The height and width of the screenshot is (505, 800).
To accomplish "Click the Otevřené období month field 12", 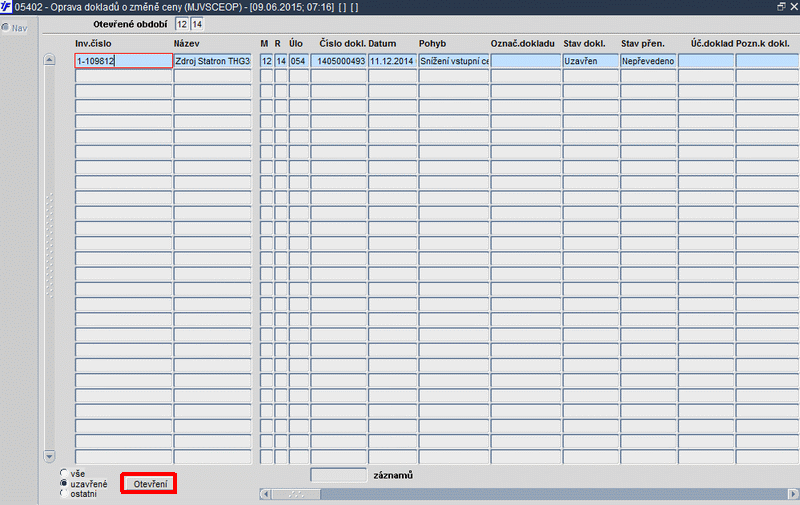I will click(x=182, y=24).
